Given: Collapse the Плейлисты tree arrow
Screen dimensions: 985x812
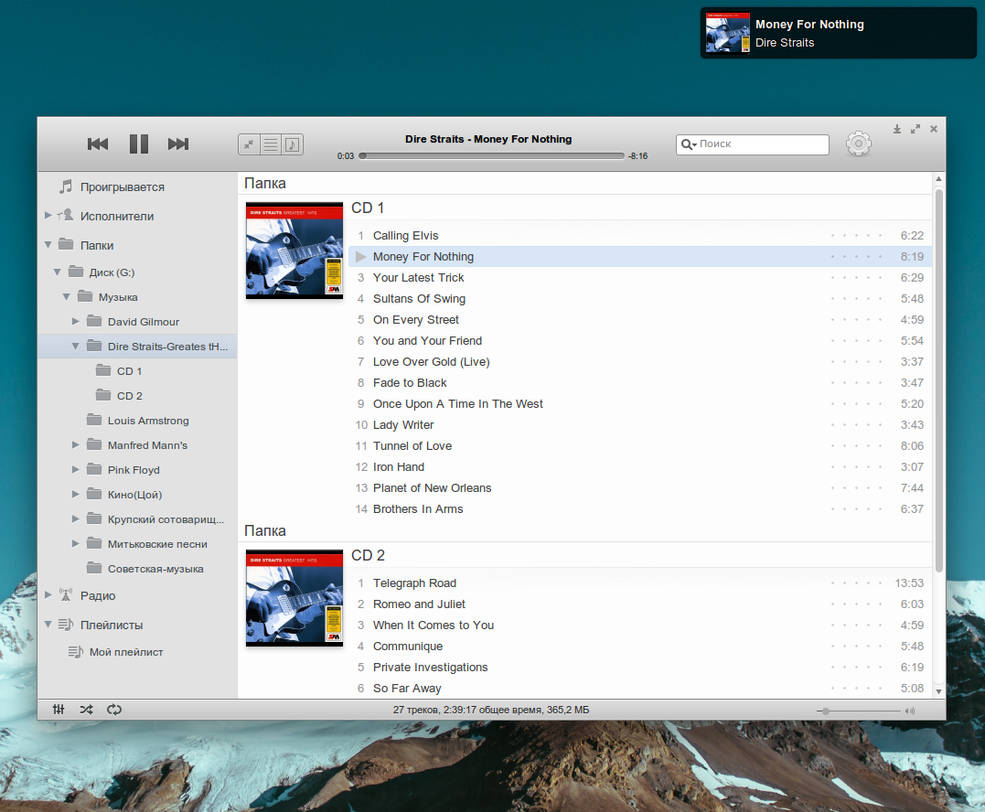Looking at the screenshot, I should click(48, 624).
